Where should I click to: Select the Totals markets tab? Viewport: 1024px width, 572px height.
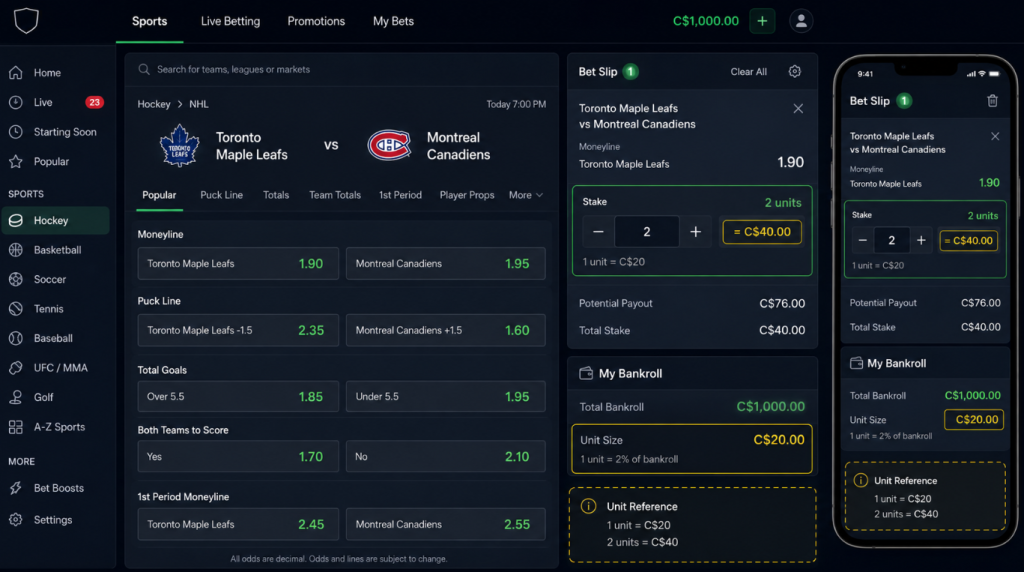276,195
